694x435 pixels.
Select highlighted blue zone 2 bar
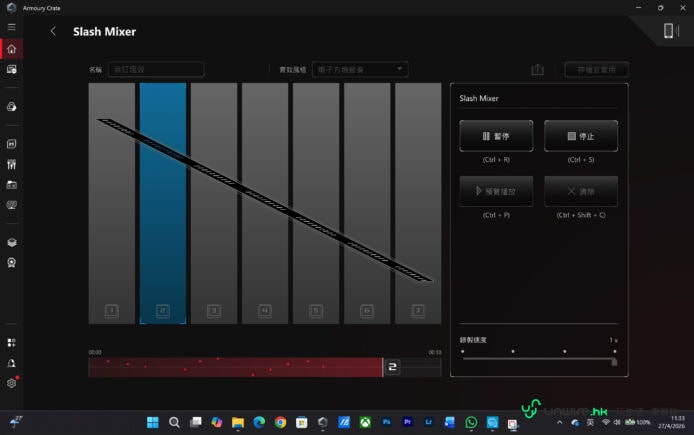pos(163,203)
